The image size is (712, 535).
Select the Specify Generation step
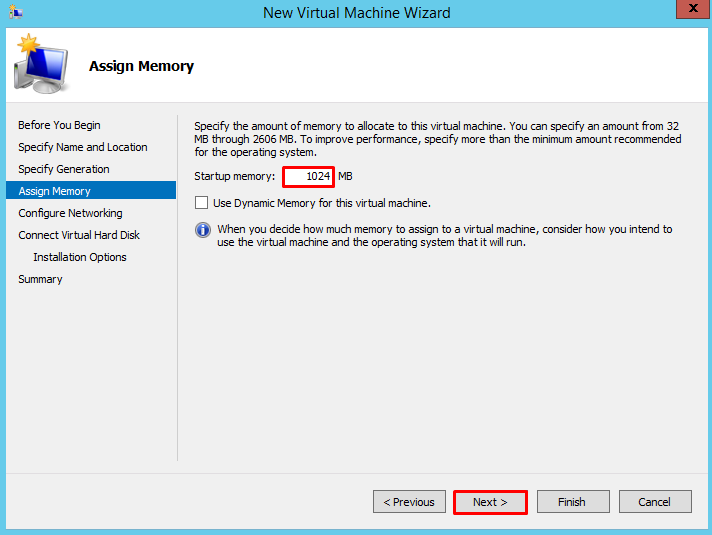pyautogui.click(x=64, y=169)
